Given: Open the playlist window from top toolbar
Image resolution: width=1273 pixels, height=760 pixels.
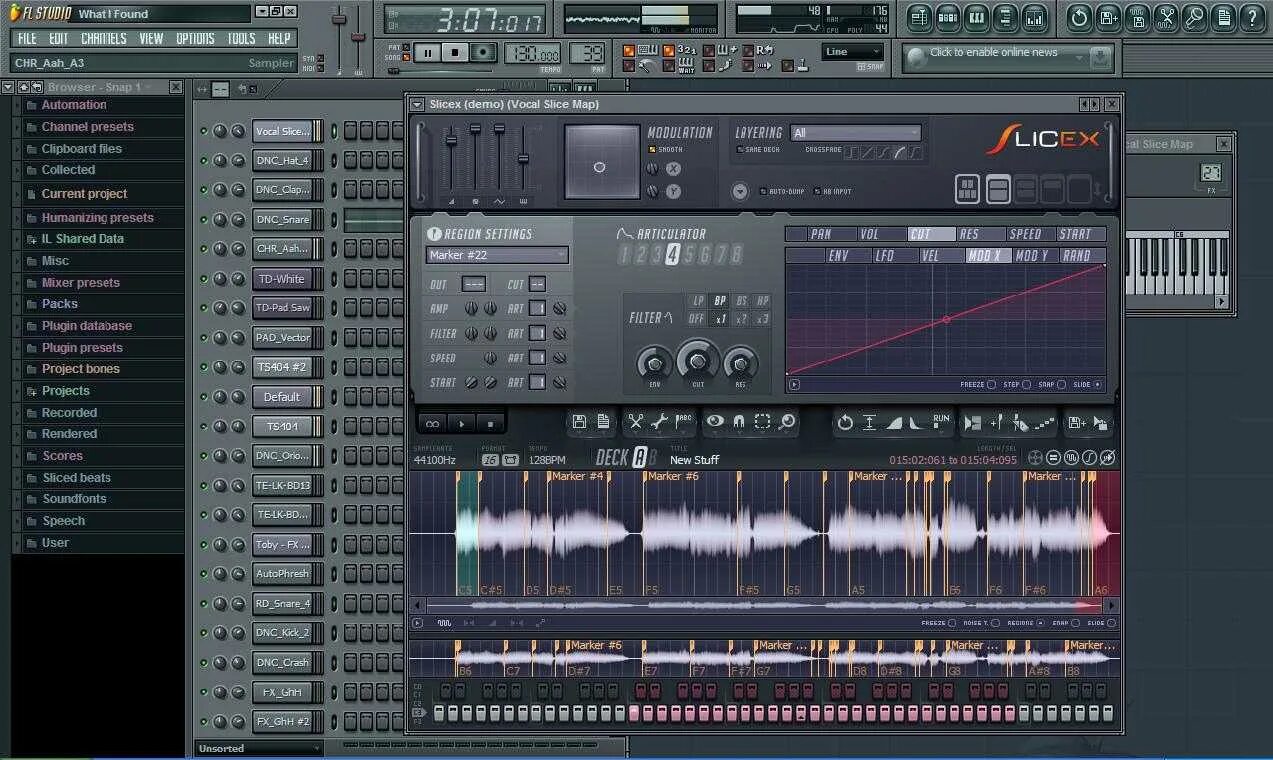Looking at the screenshot, I should point(919,17).
